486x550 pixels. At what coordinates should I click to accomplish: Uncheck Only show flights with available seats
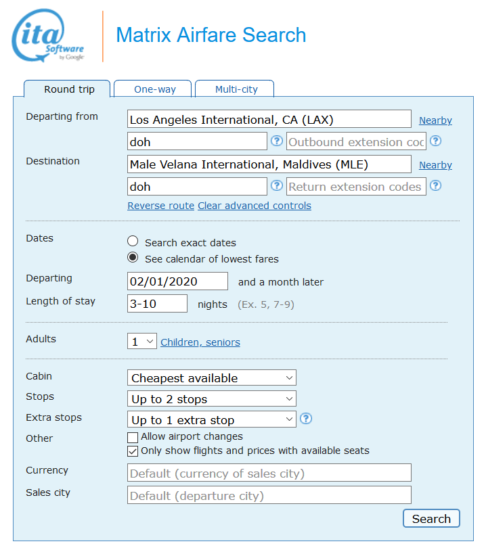[x=133, y=451]
